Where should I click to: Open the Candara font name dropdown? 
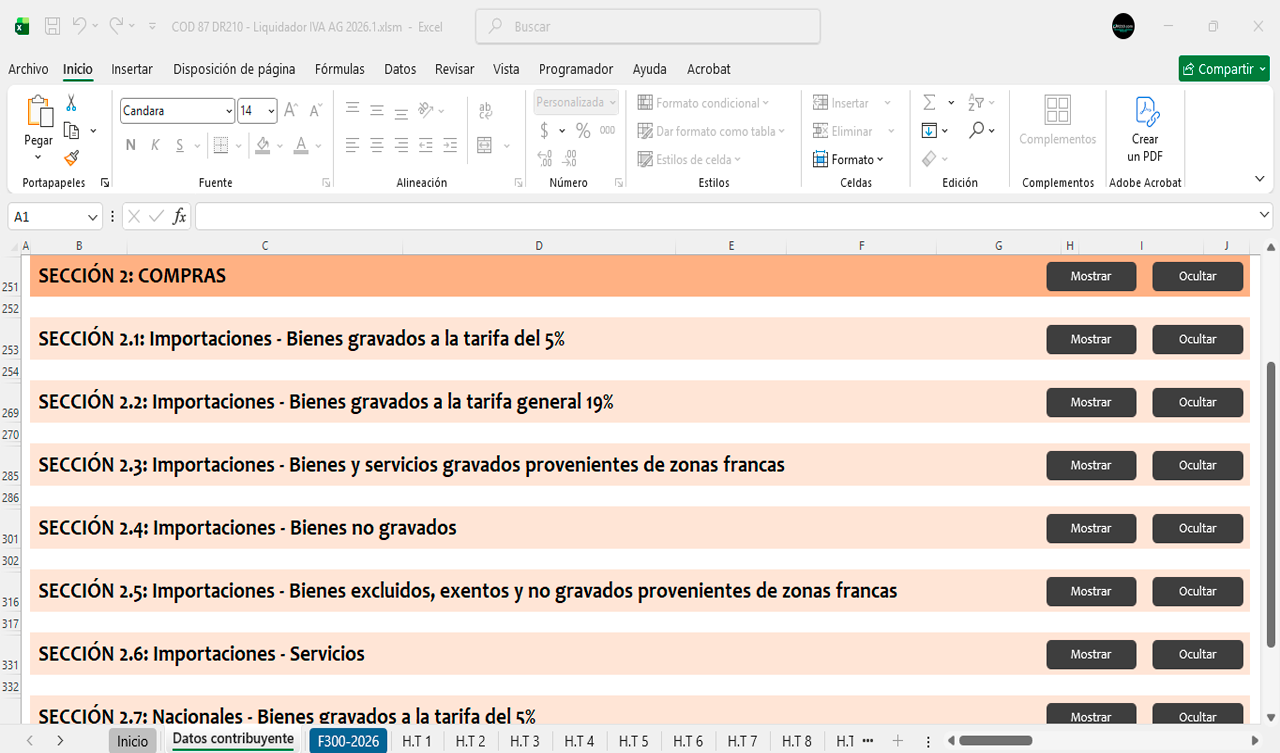click(x=229, y=111)
